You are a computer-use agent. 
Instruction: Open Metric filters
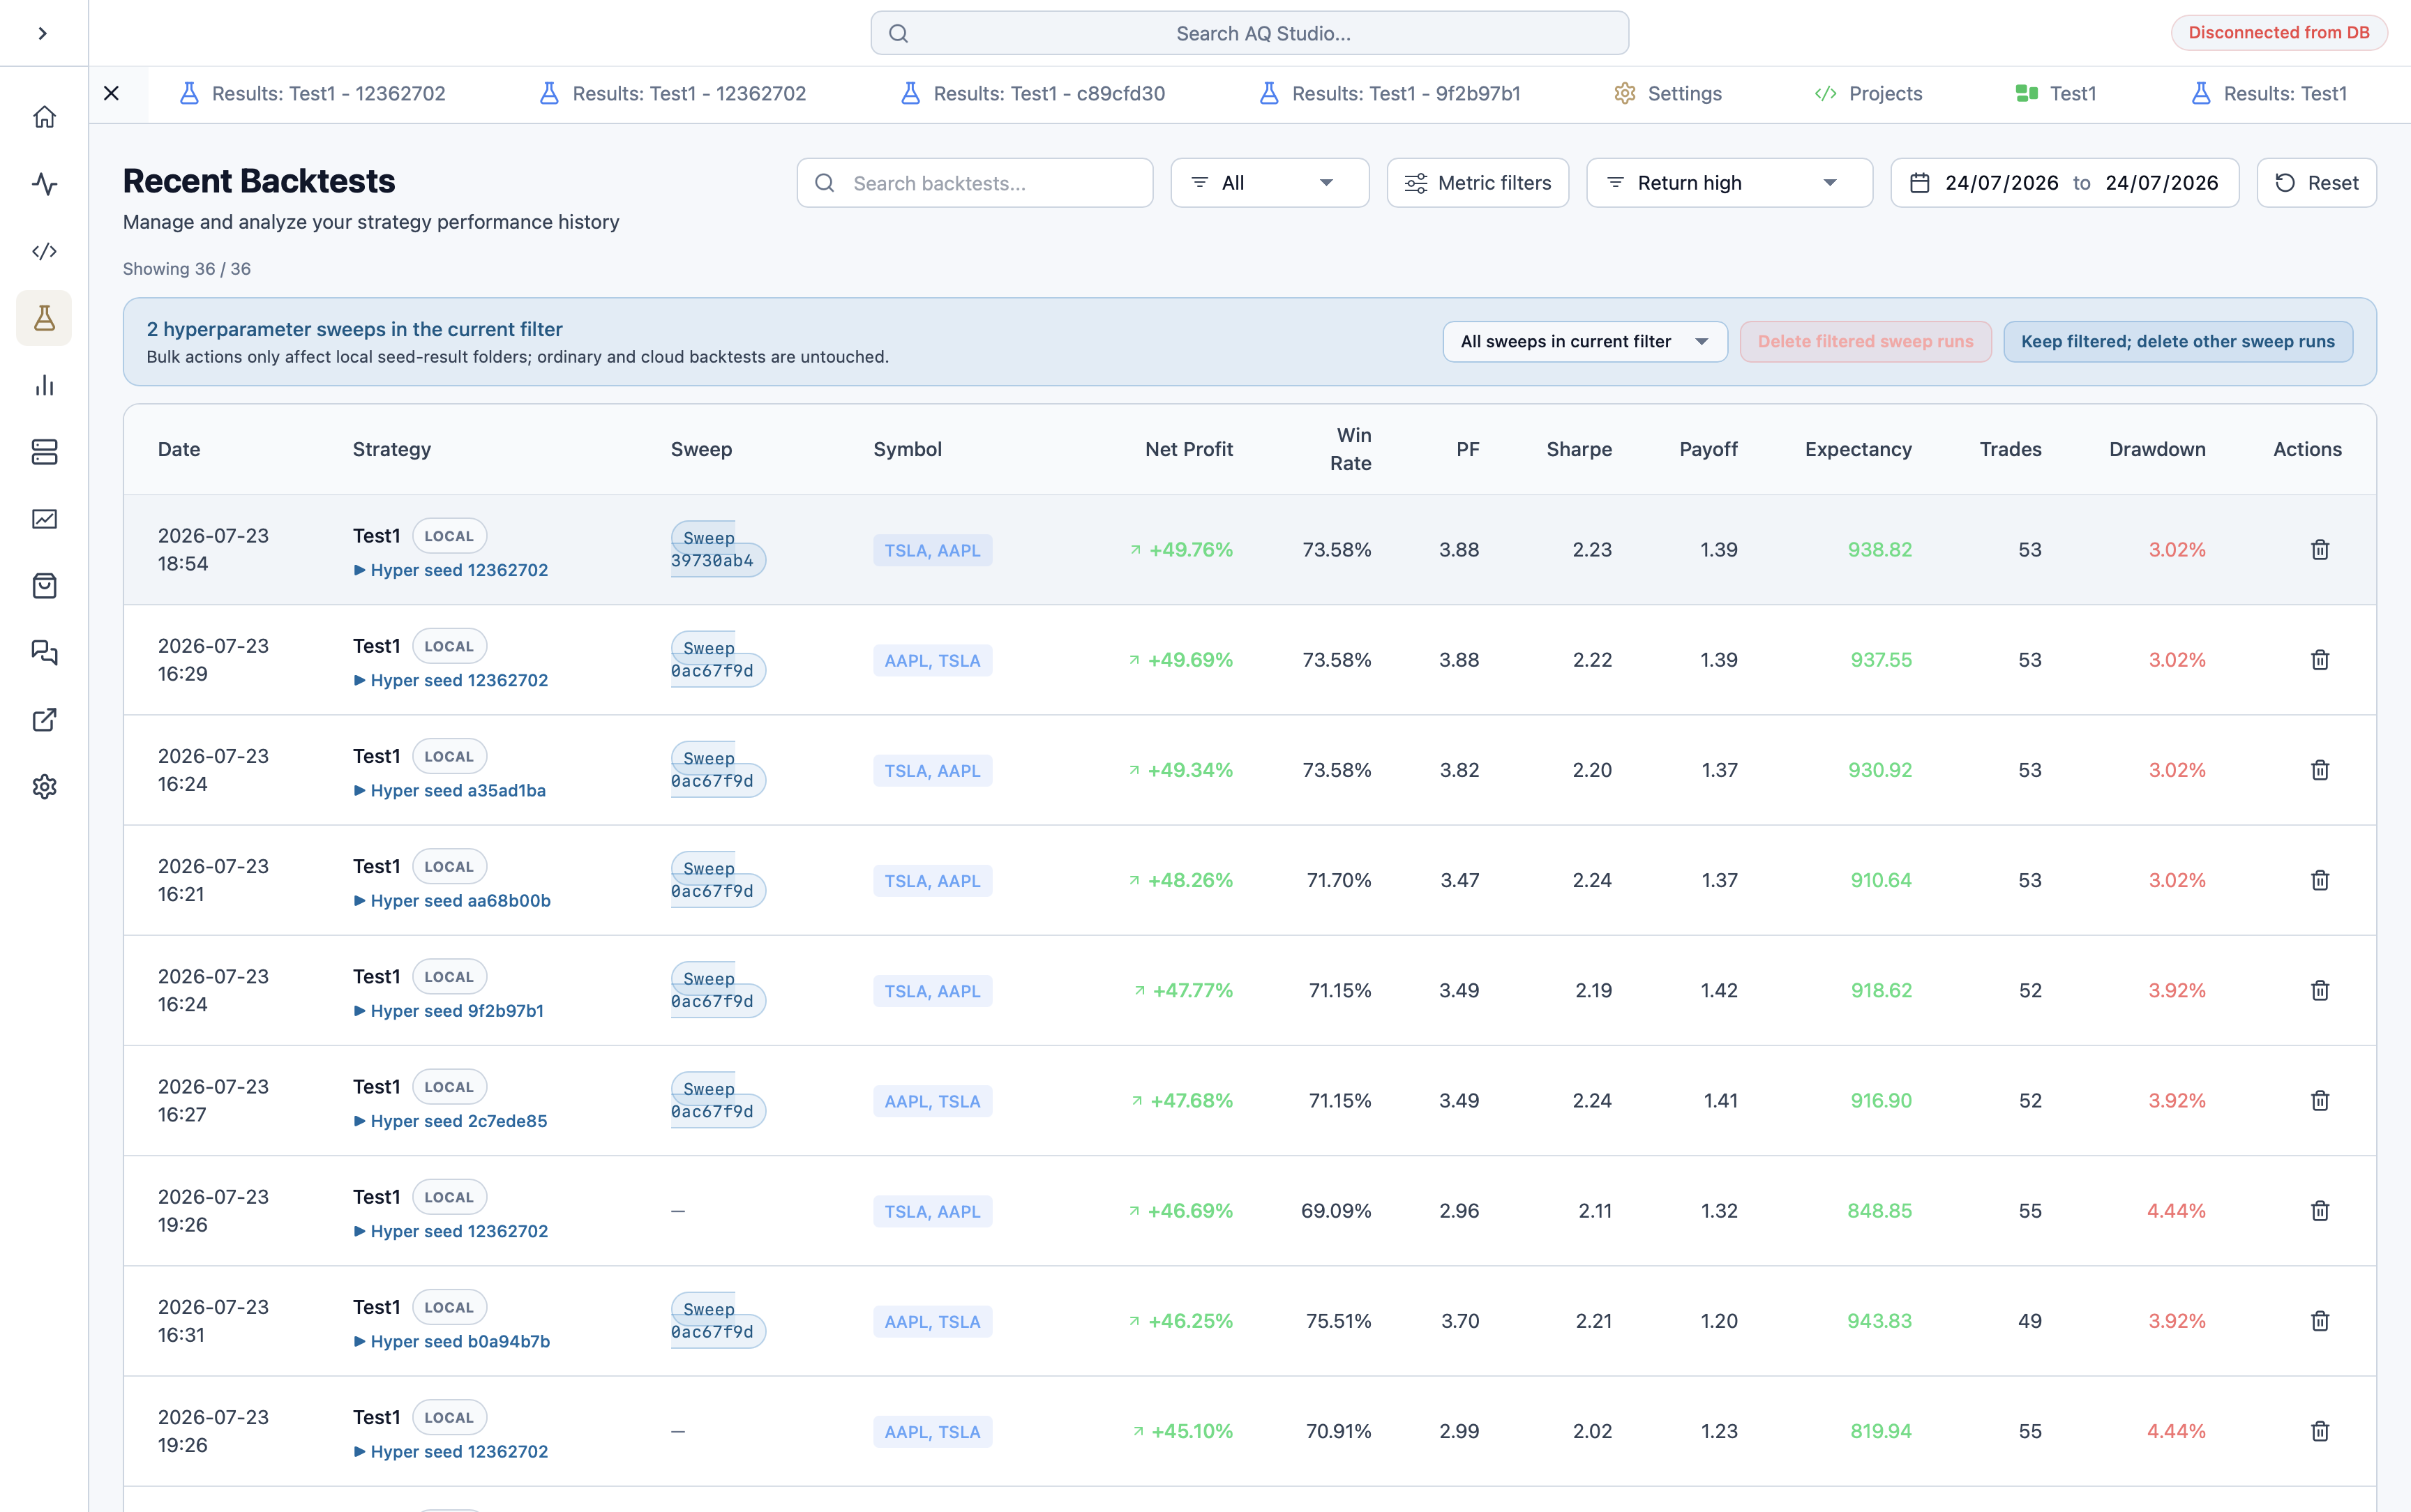[1477, 183]
